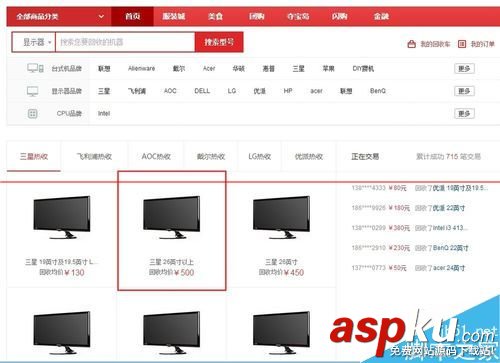500x363 pixels.
Task: Switch to the 三星热收 tab
Action: point(34,156)
